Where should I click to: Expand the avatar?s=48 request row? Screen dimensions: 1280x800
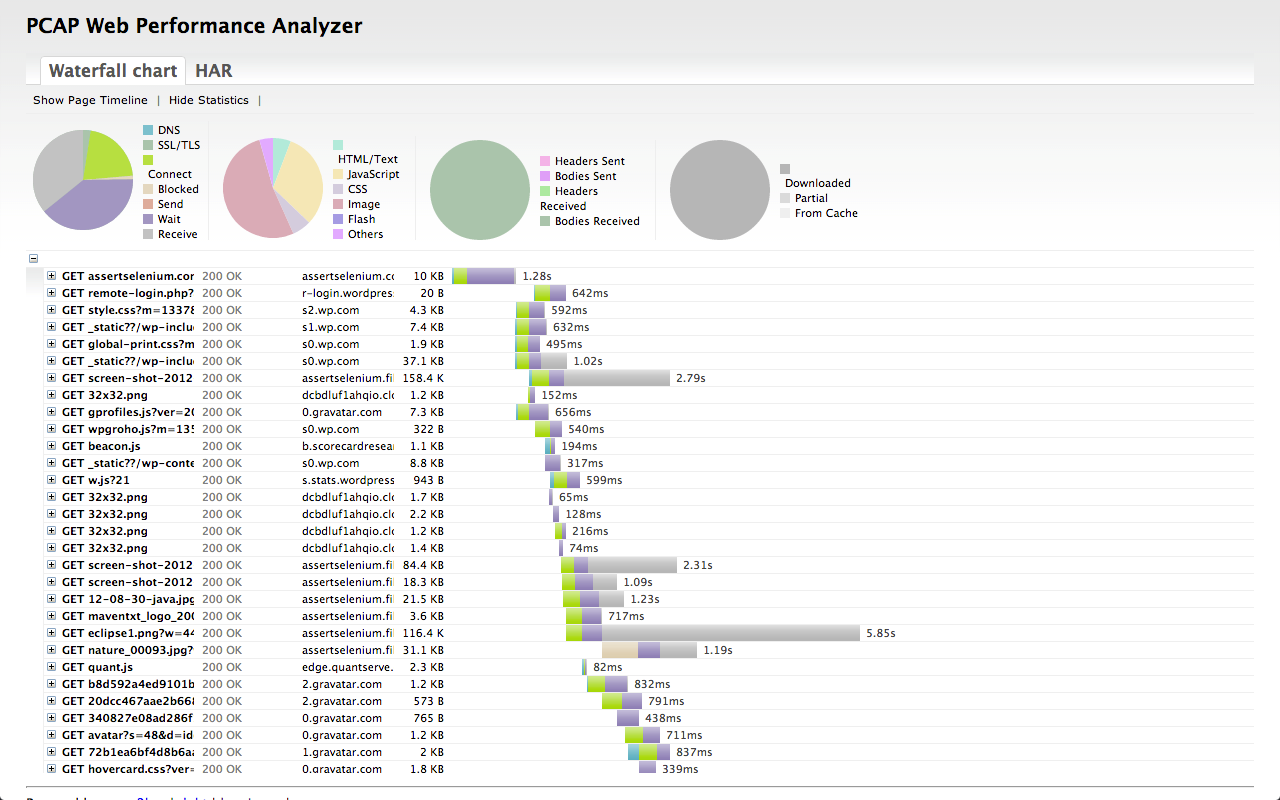coord(52,735)
